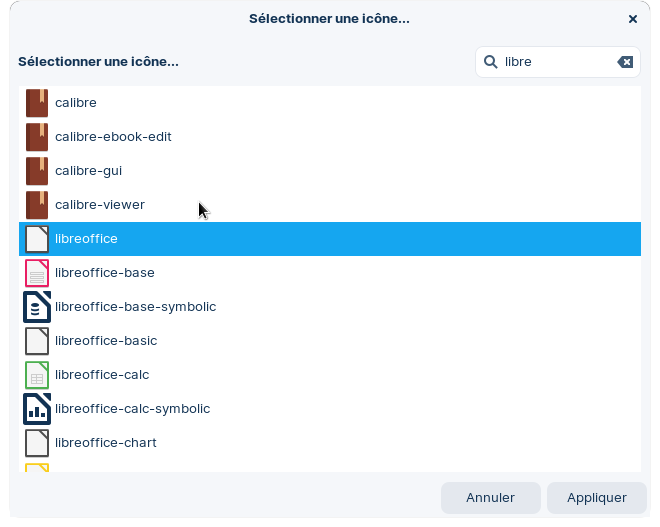Screen dimensions: 660x527
Task: Focus the icon search input field
Action: 556,62
